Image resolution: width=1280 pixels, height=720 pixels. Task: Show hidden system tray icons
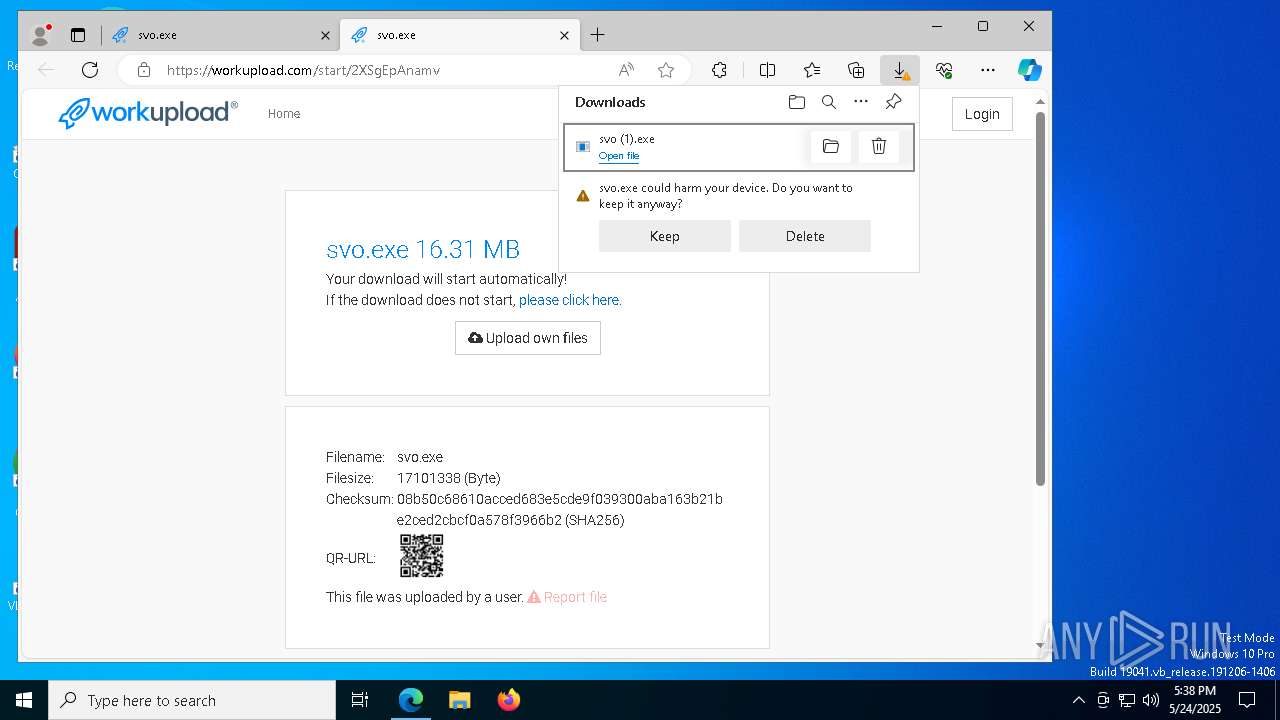(x=1078, y=700)
